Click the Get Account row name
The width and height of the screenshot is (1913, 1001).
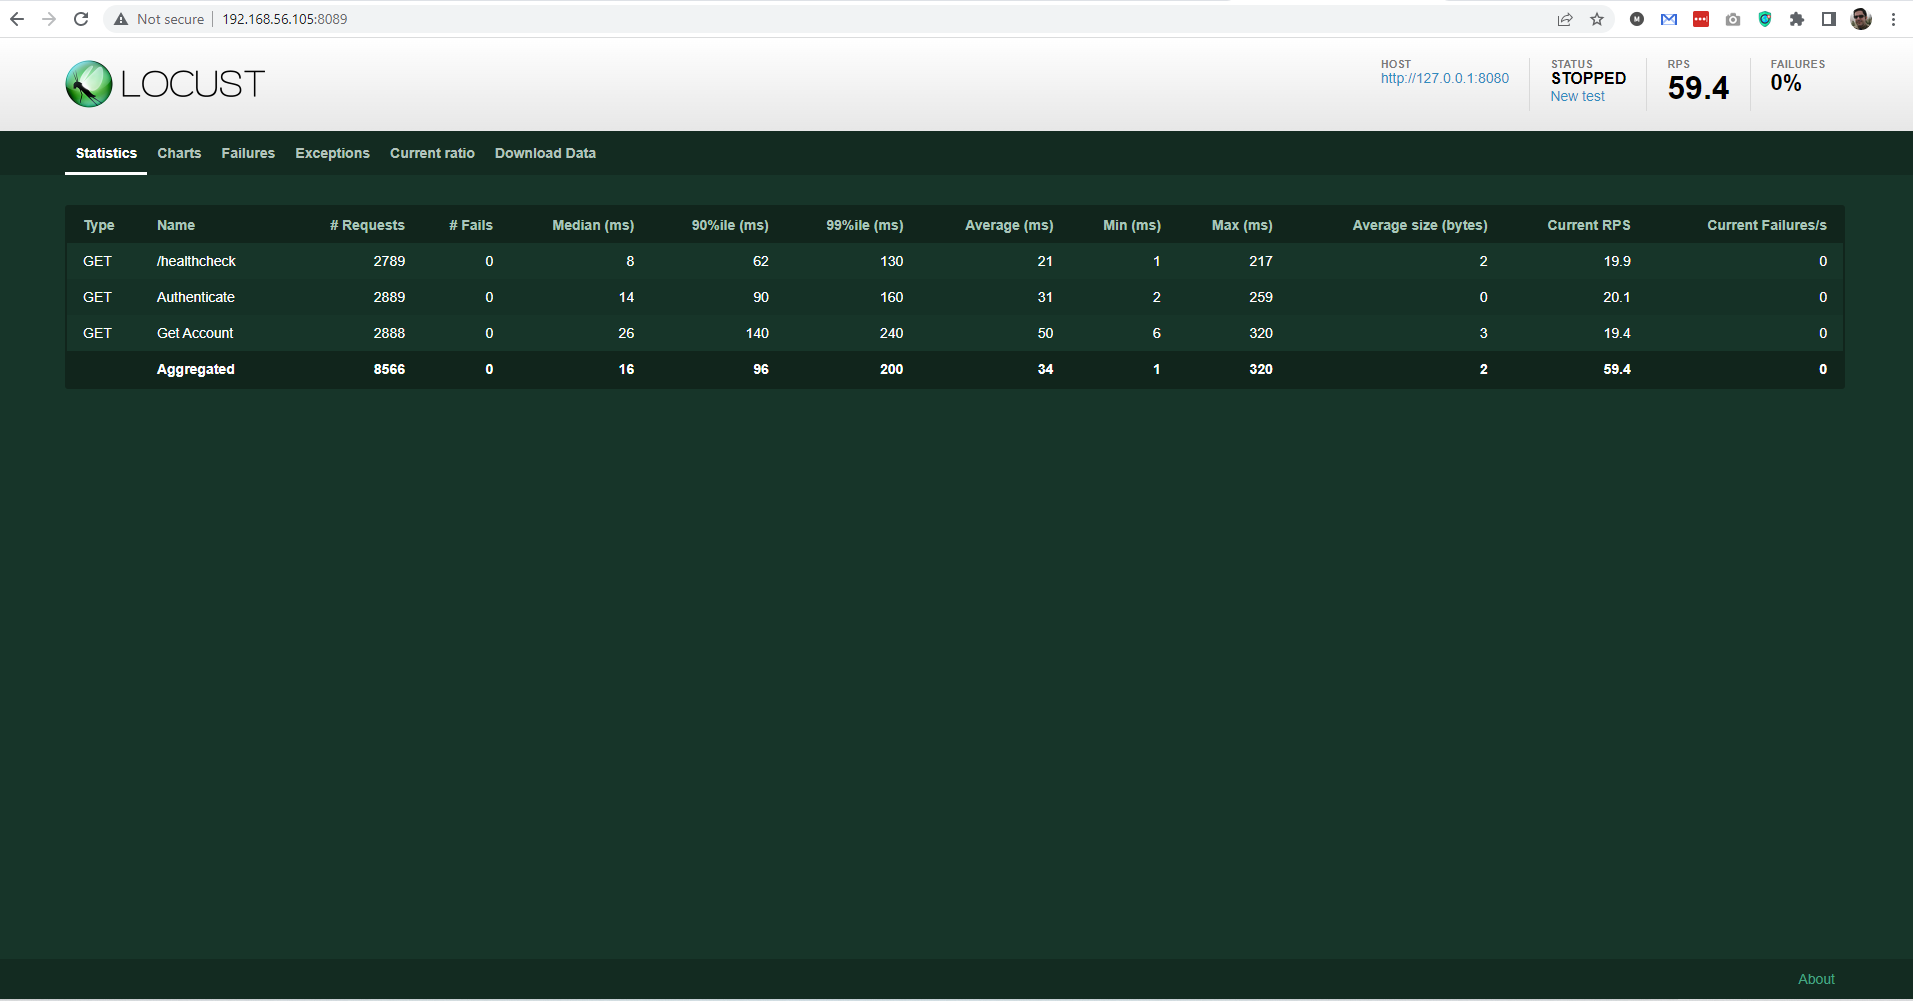[x=195, y=333]
